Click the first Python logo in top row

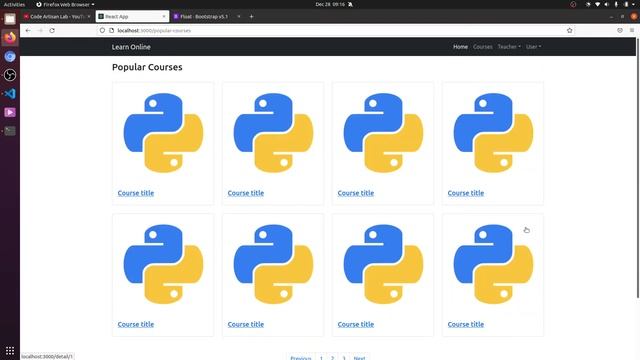click(x=163, y=133)
